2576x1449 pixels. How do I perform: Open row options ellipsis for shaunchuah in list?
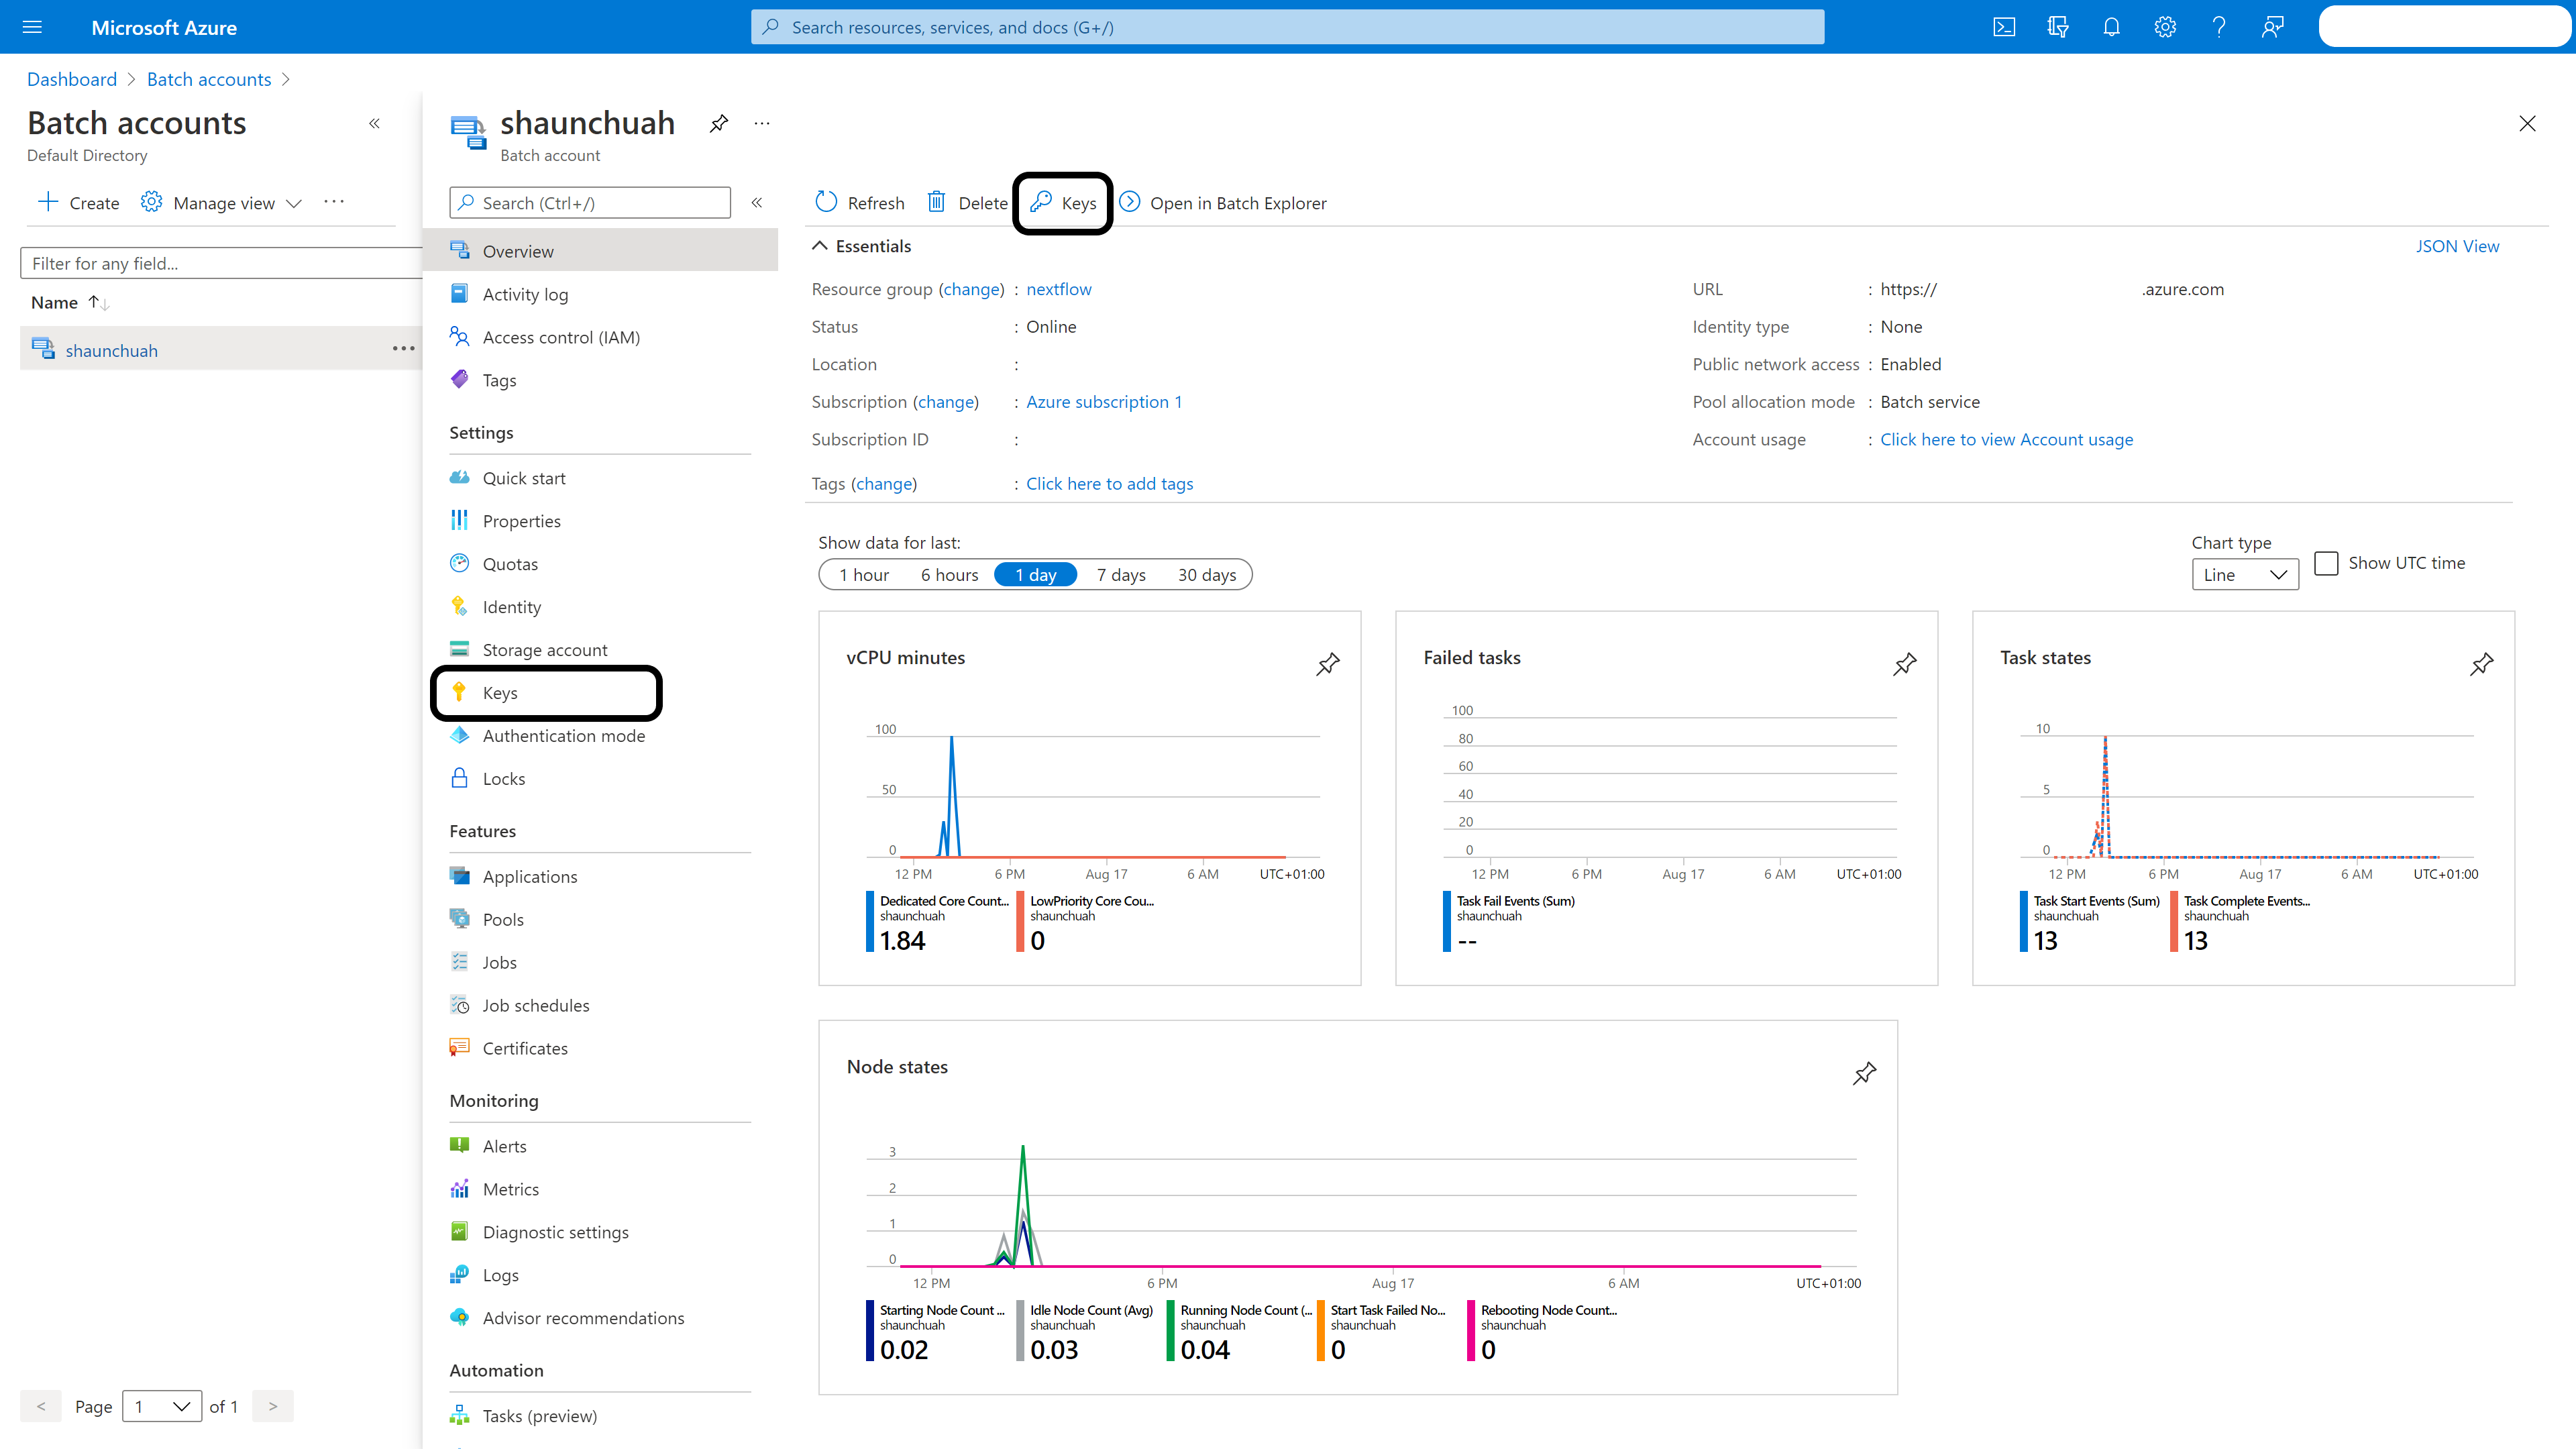click(403, 349)
